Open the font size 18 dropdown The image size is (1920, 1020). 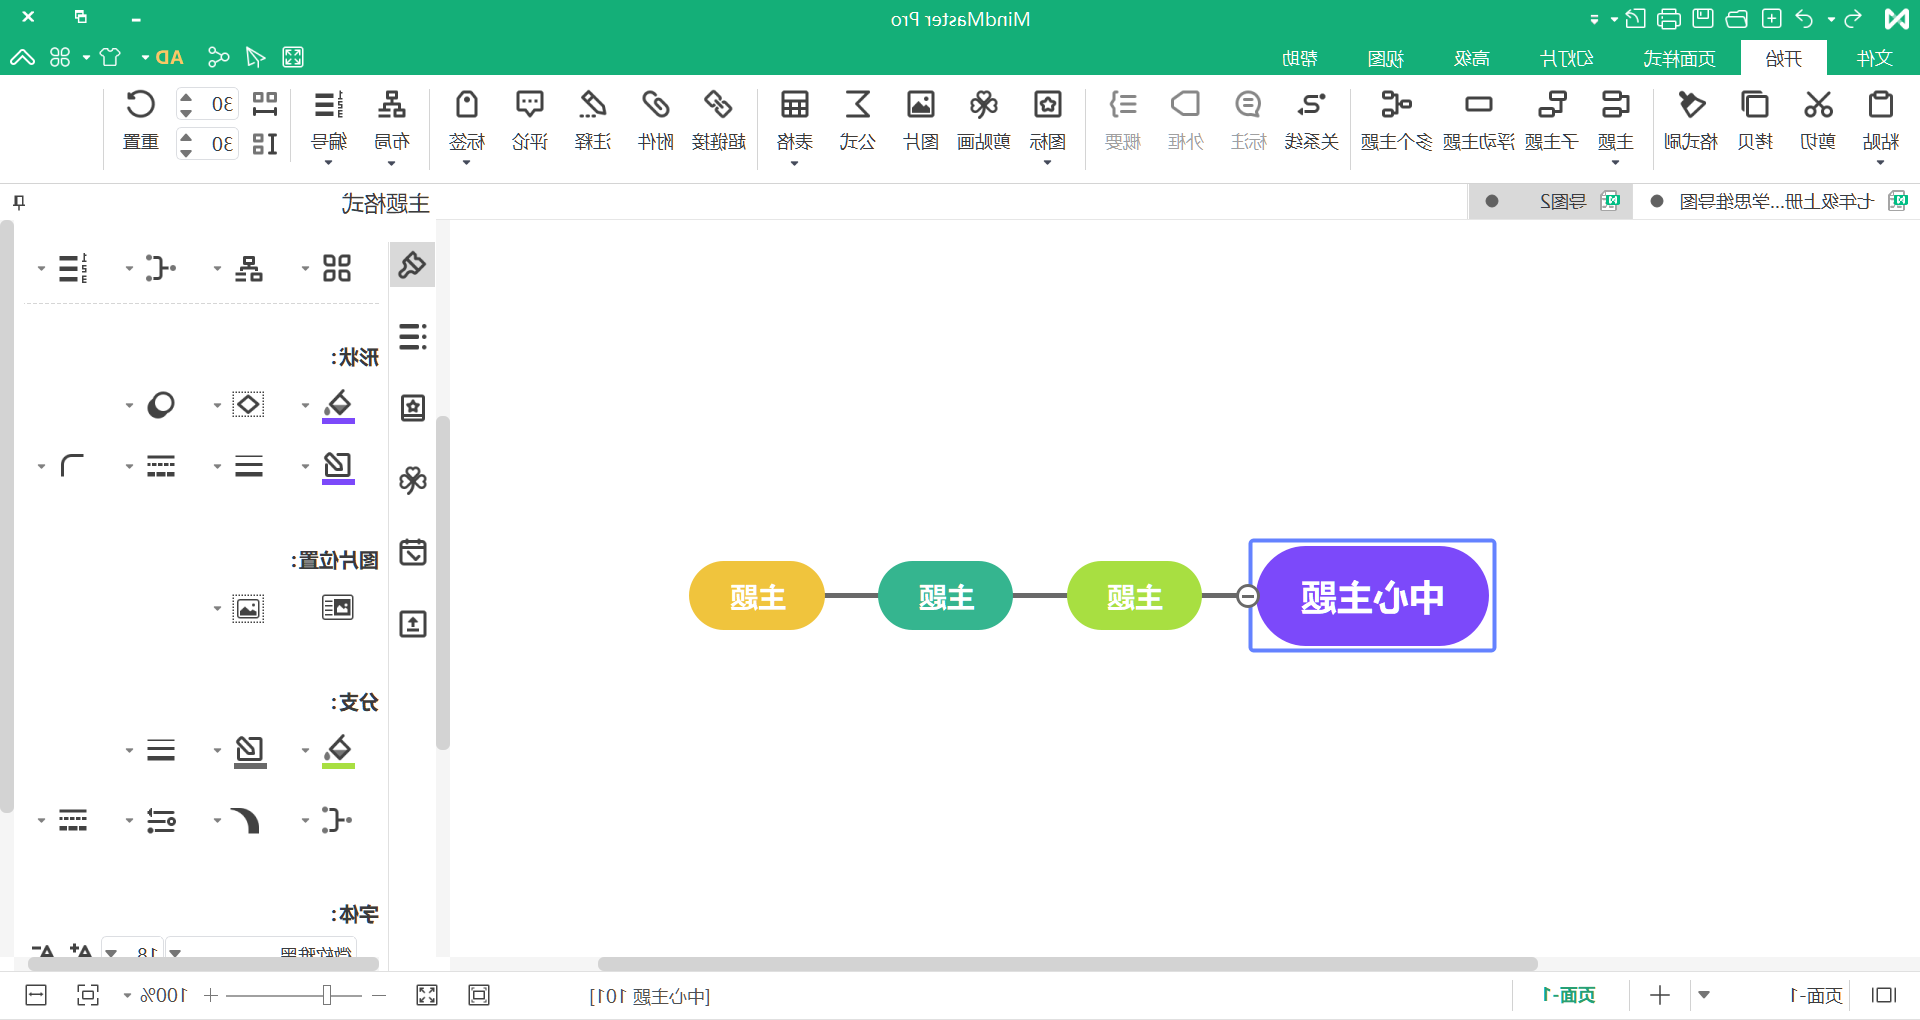click(x=111, y=952)
